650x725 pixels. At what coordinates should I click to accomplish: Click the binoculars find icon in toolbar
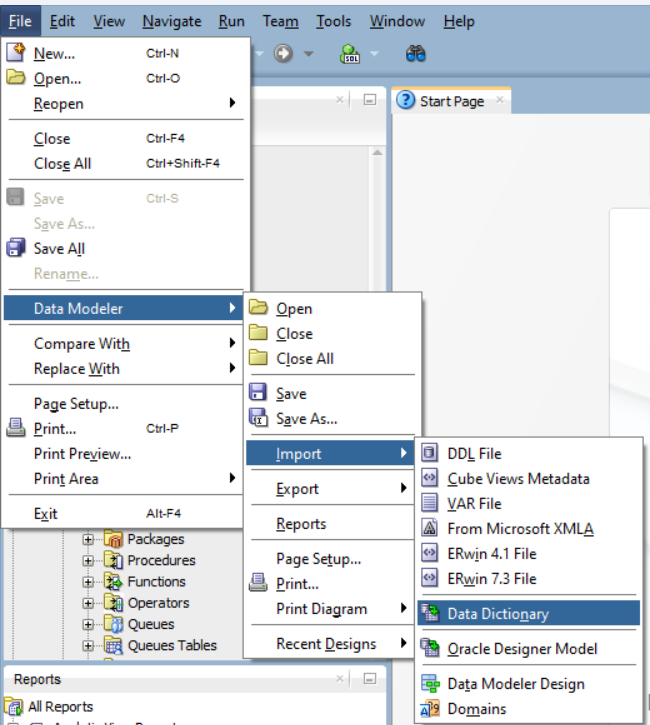coord(417,54)
